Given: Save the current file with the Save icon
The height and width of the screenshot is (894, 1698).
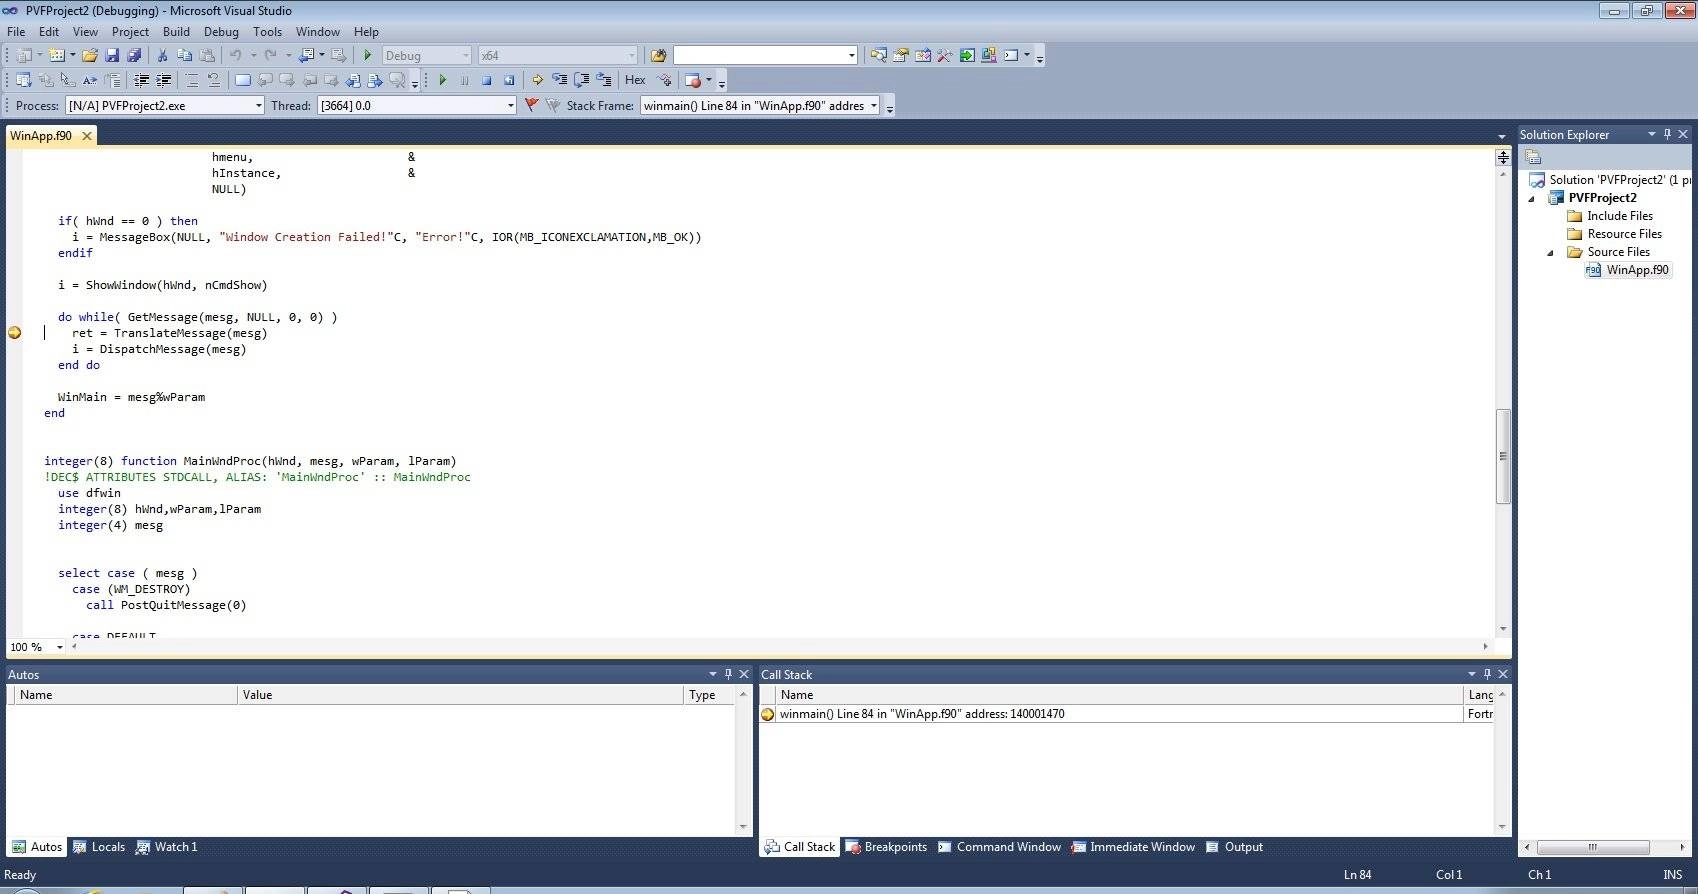Looking at the screenshot, I should point(112,56).
